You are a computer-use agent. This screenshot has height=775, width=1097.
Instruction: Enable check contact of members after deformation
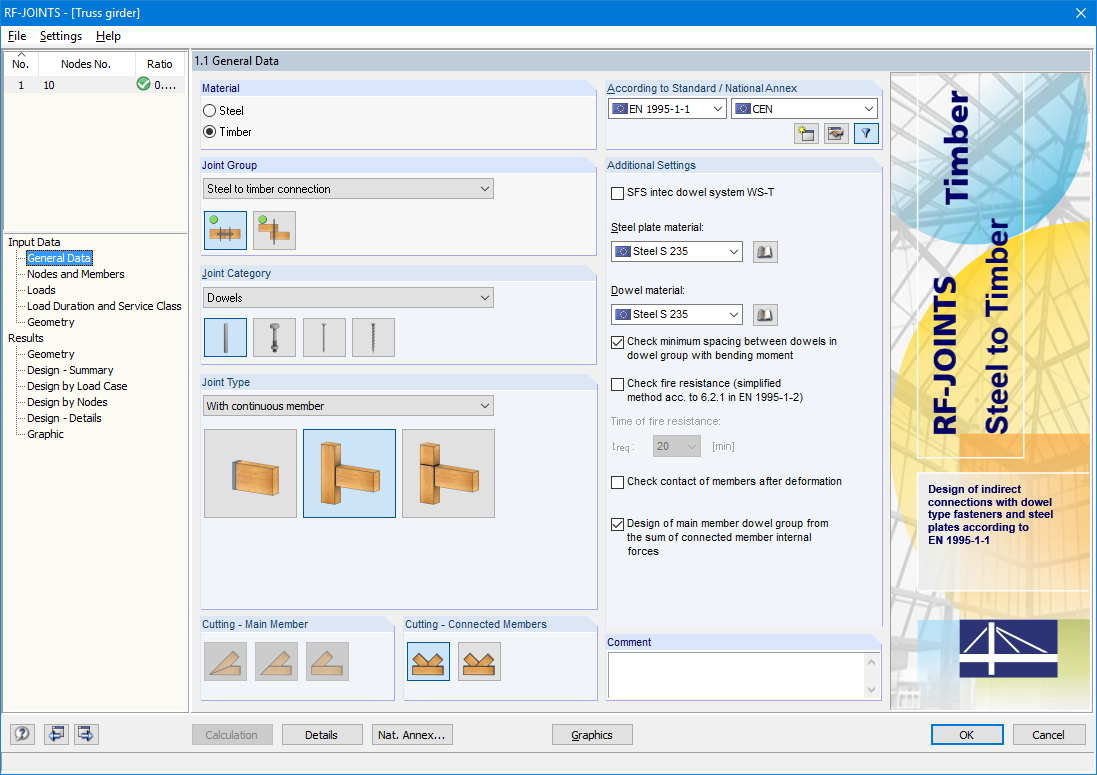pos(617,482)
